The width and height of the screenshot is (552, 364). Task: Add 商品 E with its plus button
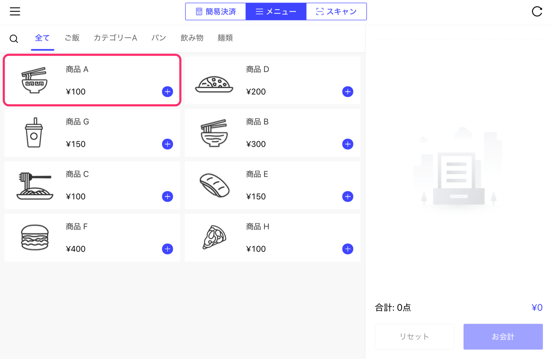(347, 197)
